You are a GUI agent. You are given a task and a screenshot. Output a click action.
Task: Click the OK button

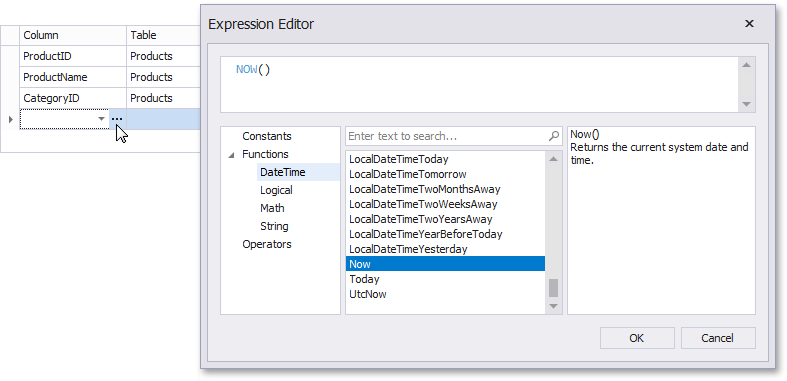coord(637,338)
